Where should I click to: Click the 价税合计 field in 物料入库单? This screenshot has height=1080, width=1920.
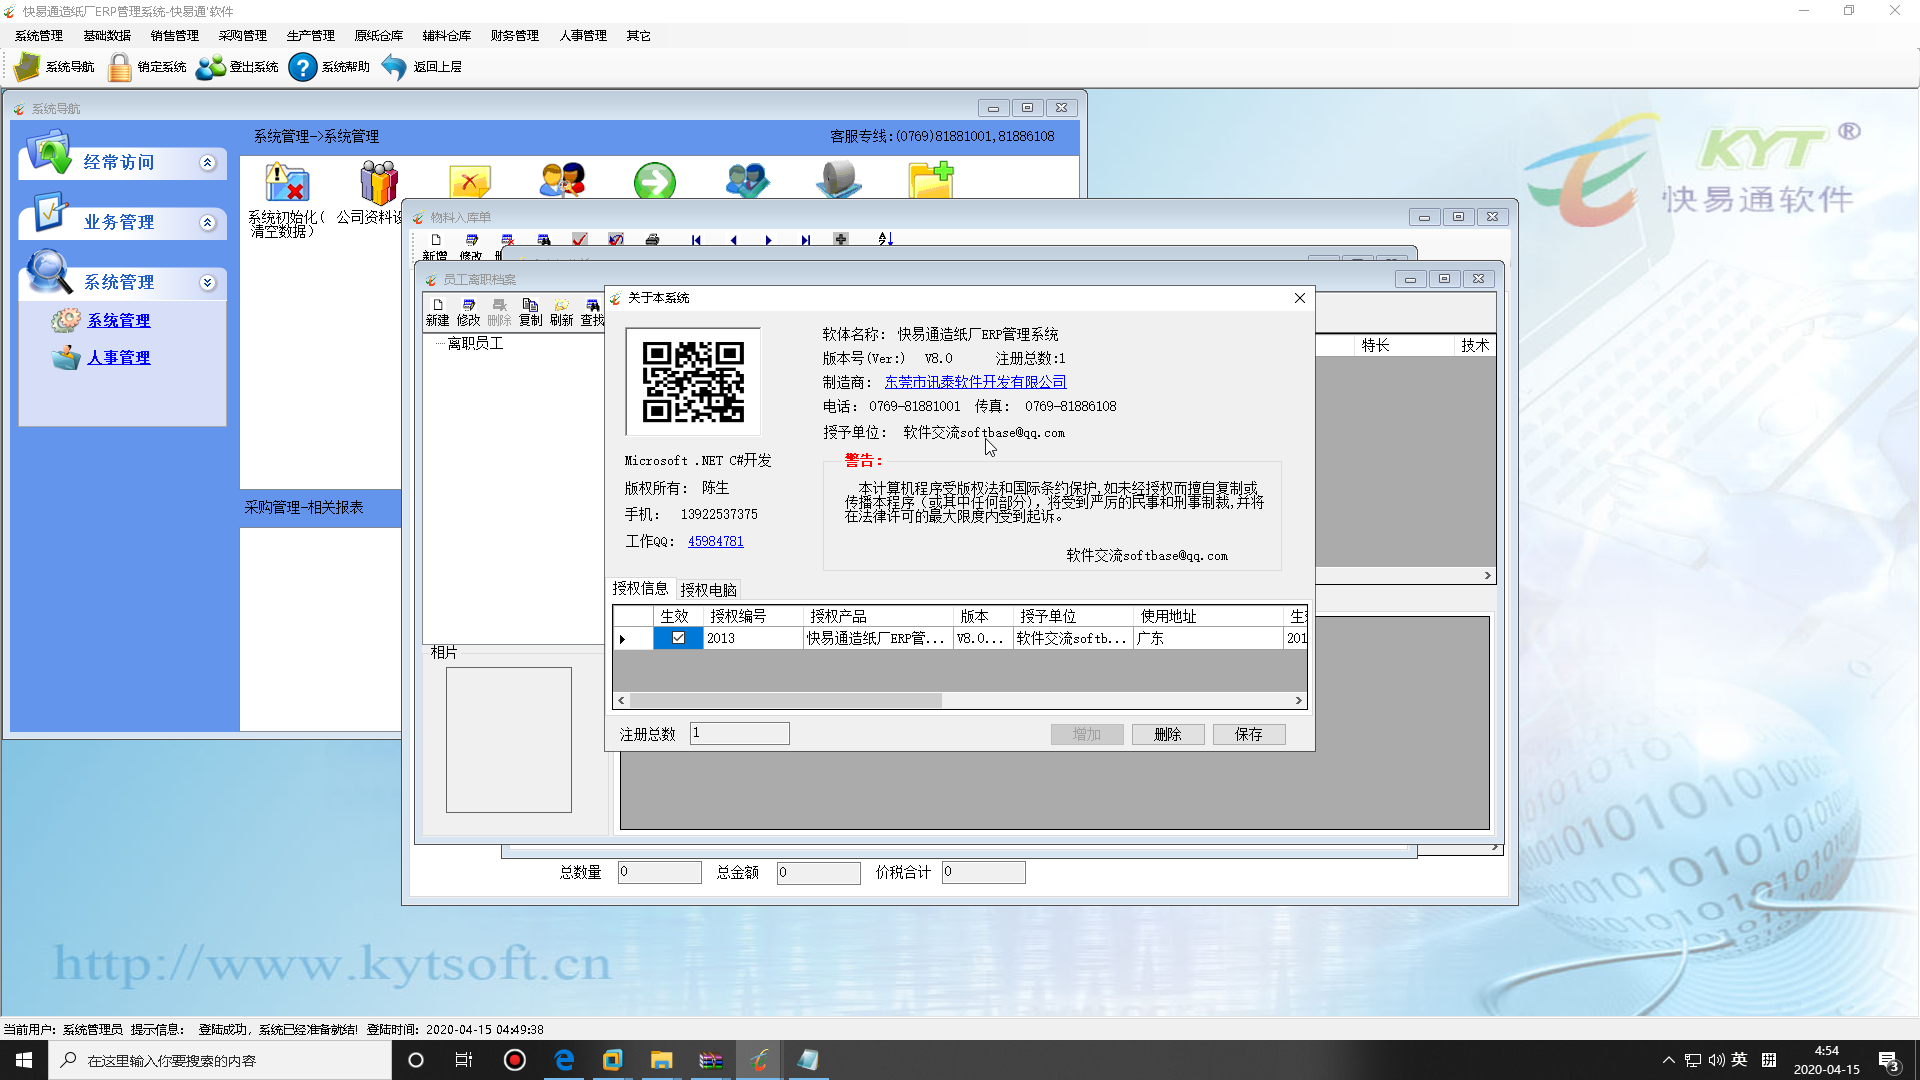tap(984, 873)
